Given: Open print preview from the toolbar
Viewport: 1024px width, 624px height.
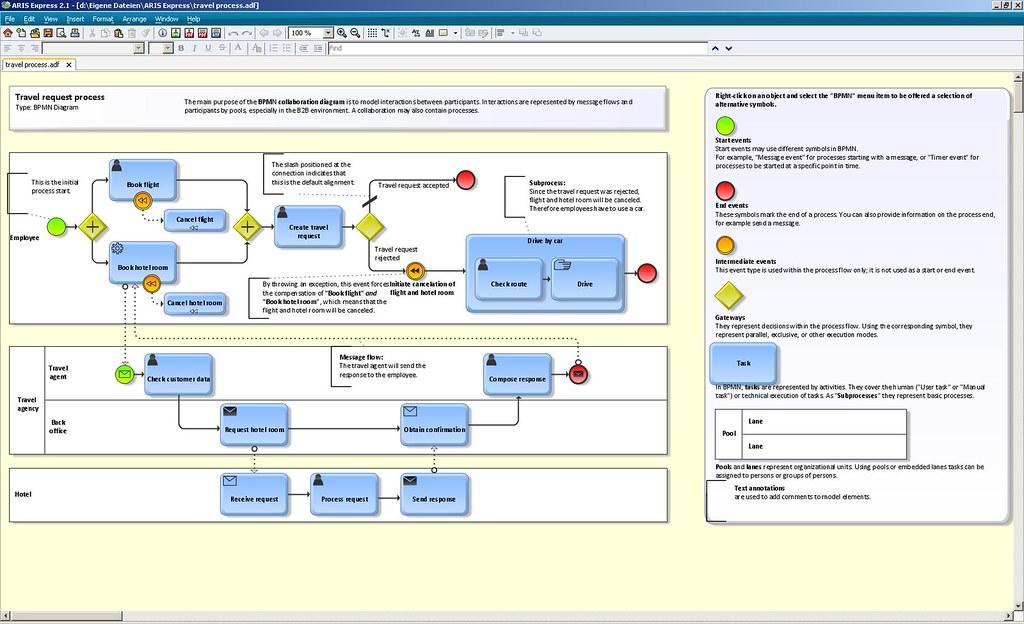Looking at the screenshot, I should (x=61, y=33).
